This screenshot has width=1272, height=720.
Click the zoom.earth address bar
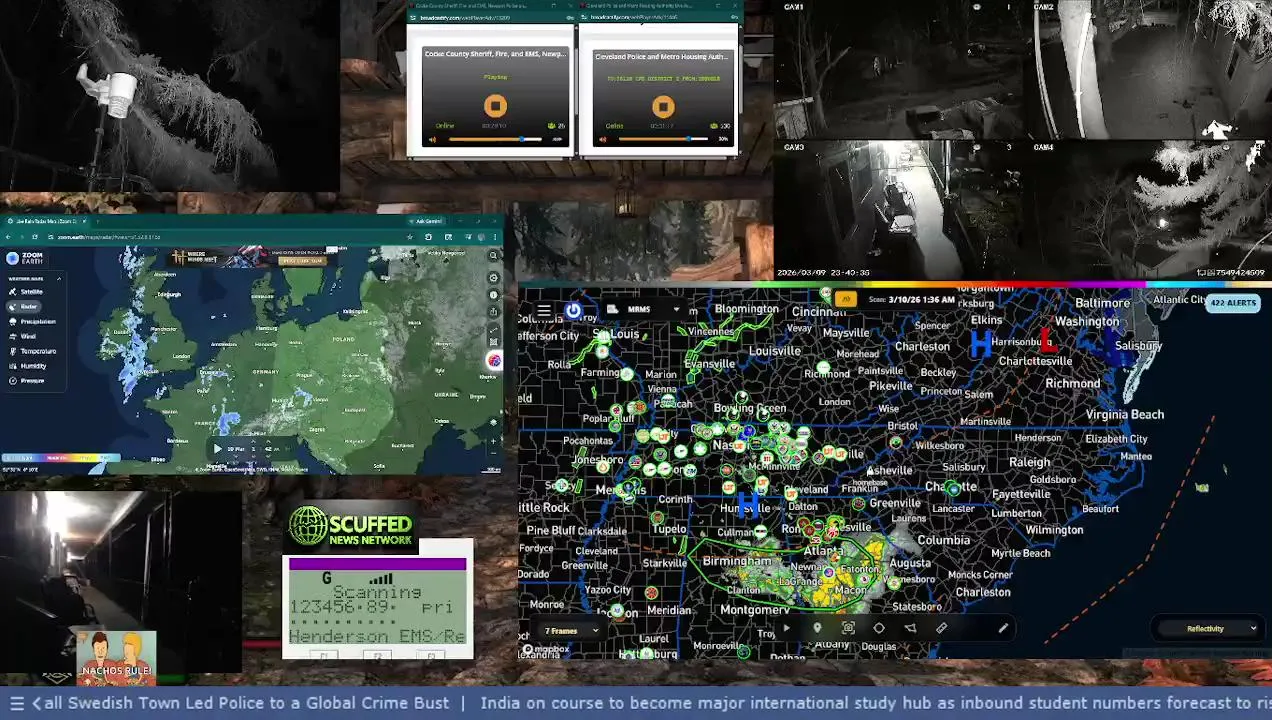(225, 237)
